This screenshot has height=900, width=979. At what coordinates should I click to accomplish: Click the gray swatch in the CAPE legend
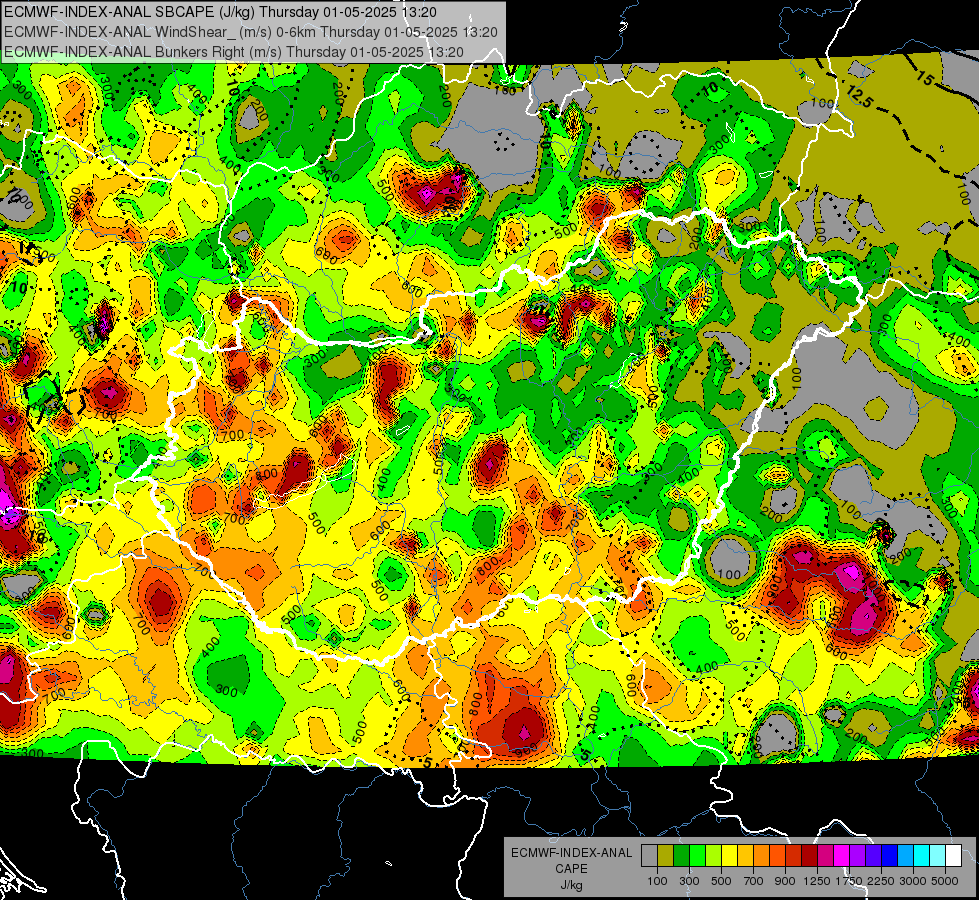coord(649,856)
